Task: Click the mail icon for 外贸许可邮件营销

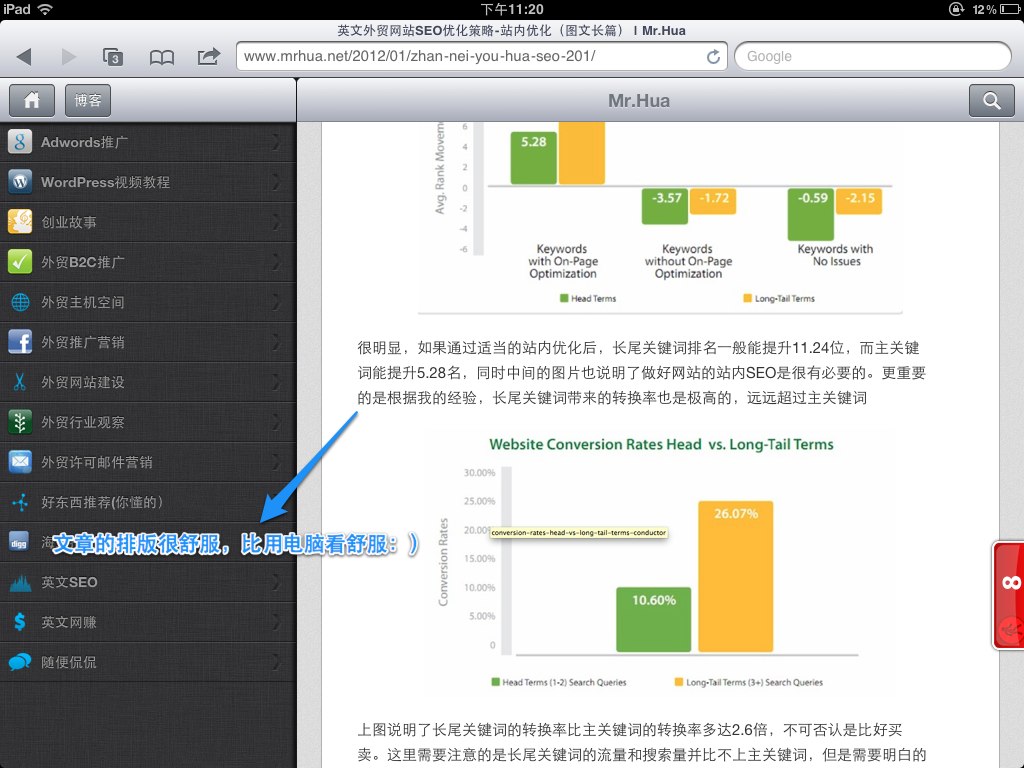Action: pos(20,462)
